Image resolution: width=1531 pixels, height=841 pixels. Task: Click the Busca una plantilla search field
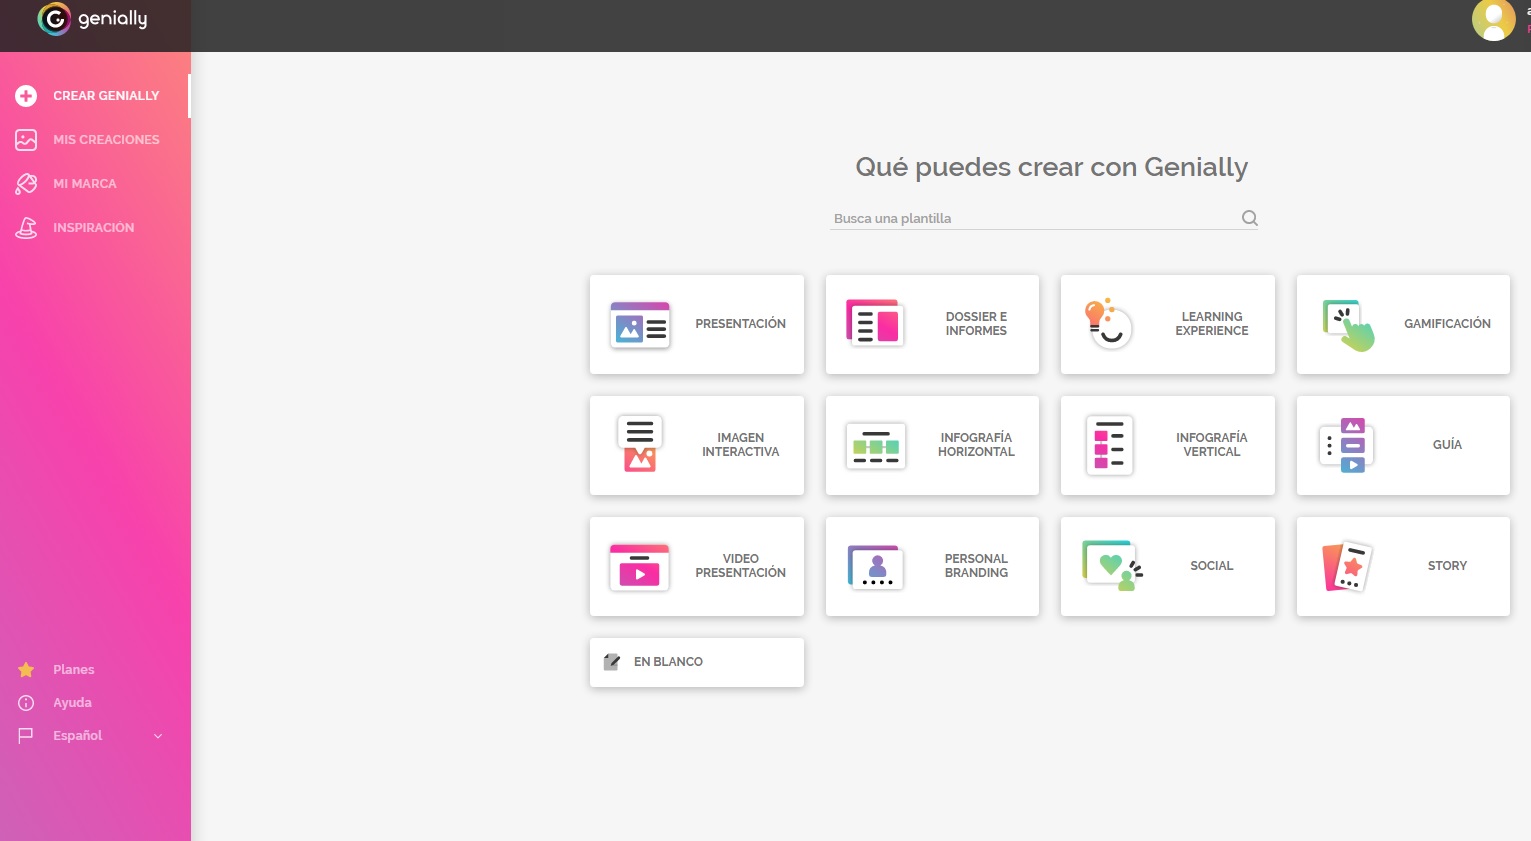[x=1000, y=218]
